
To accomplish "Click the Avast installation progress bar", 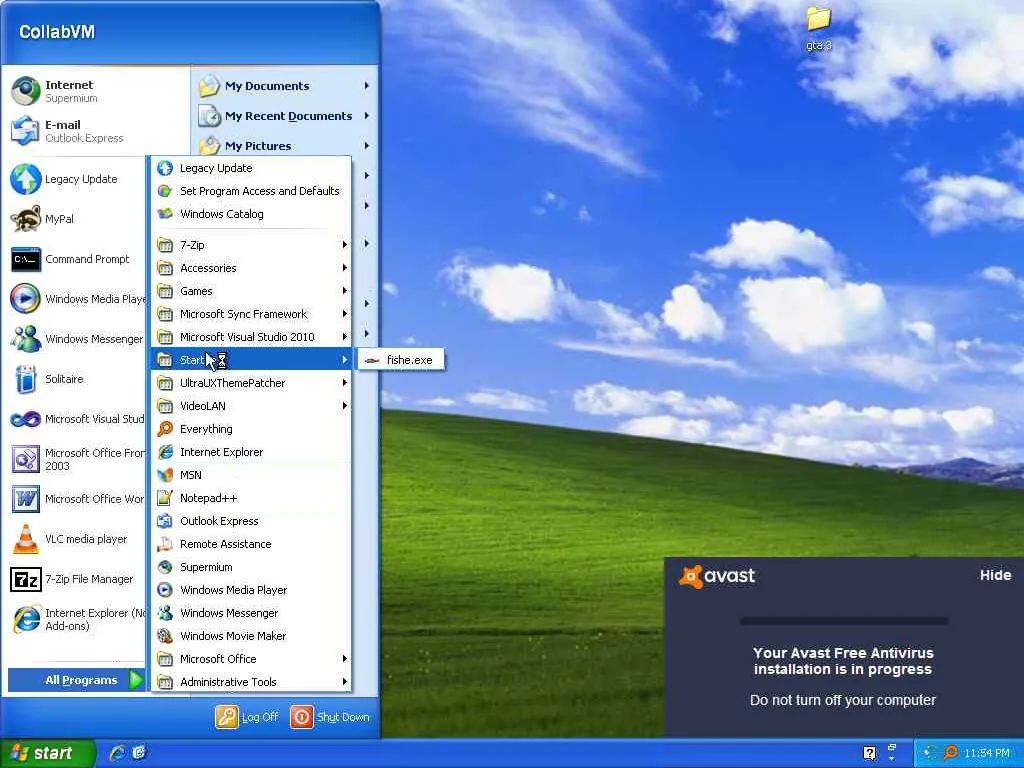I will click(844, 621).
